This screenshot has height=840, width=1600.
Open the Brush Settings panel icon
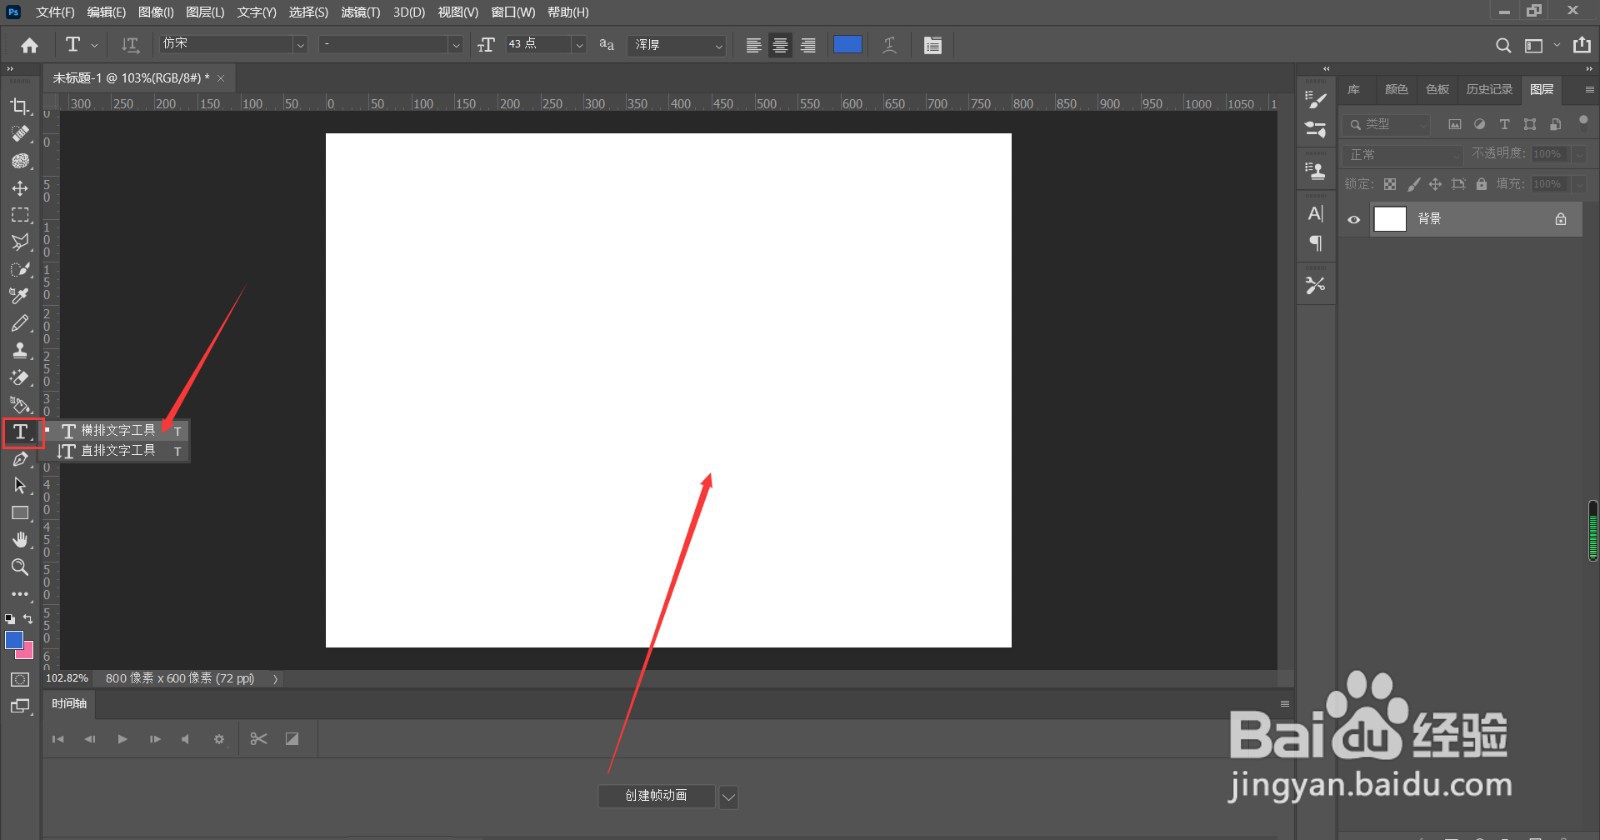point(1316,99)
